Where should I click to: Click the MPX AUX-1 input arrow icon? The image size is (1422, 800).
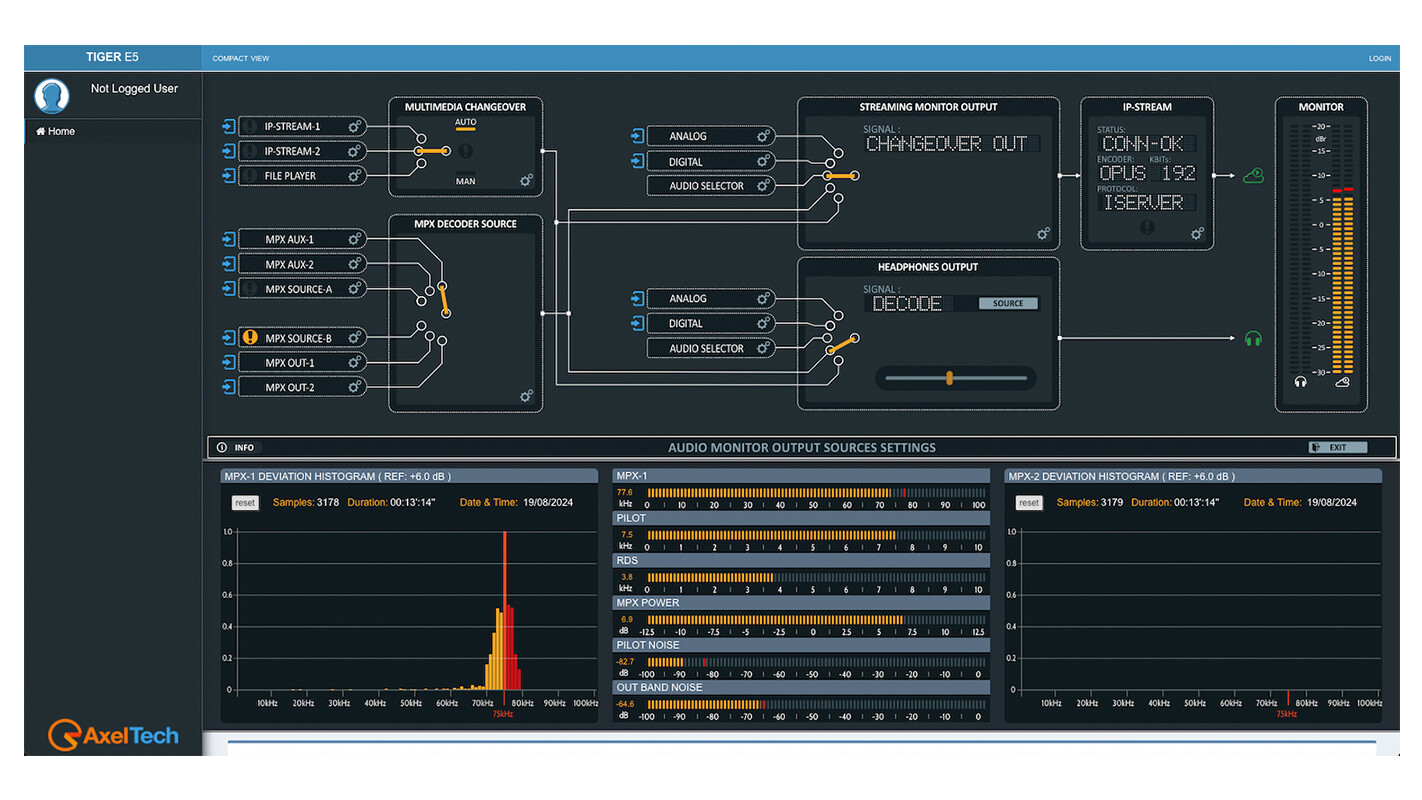click(229, 240)
